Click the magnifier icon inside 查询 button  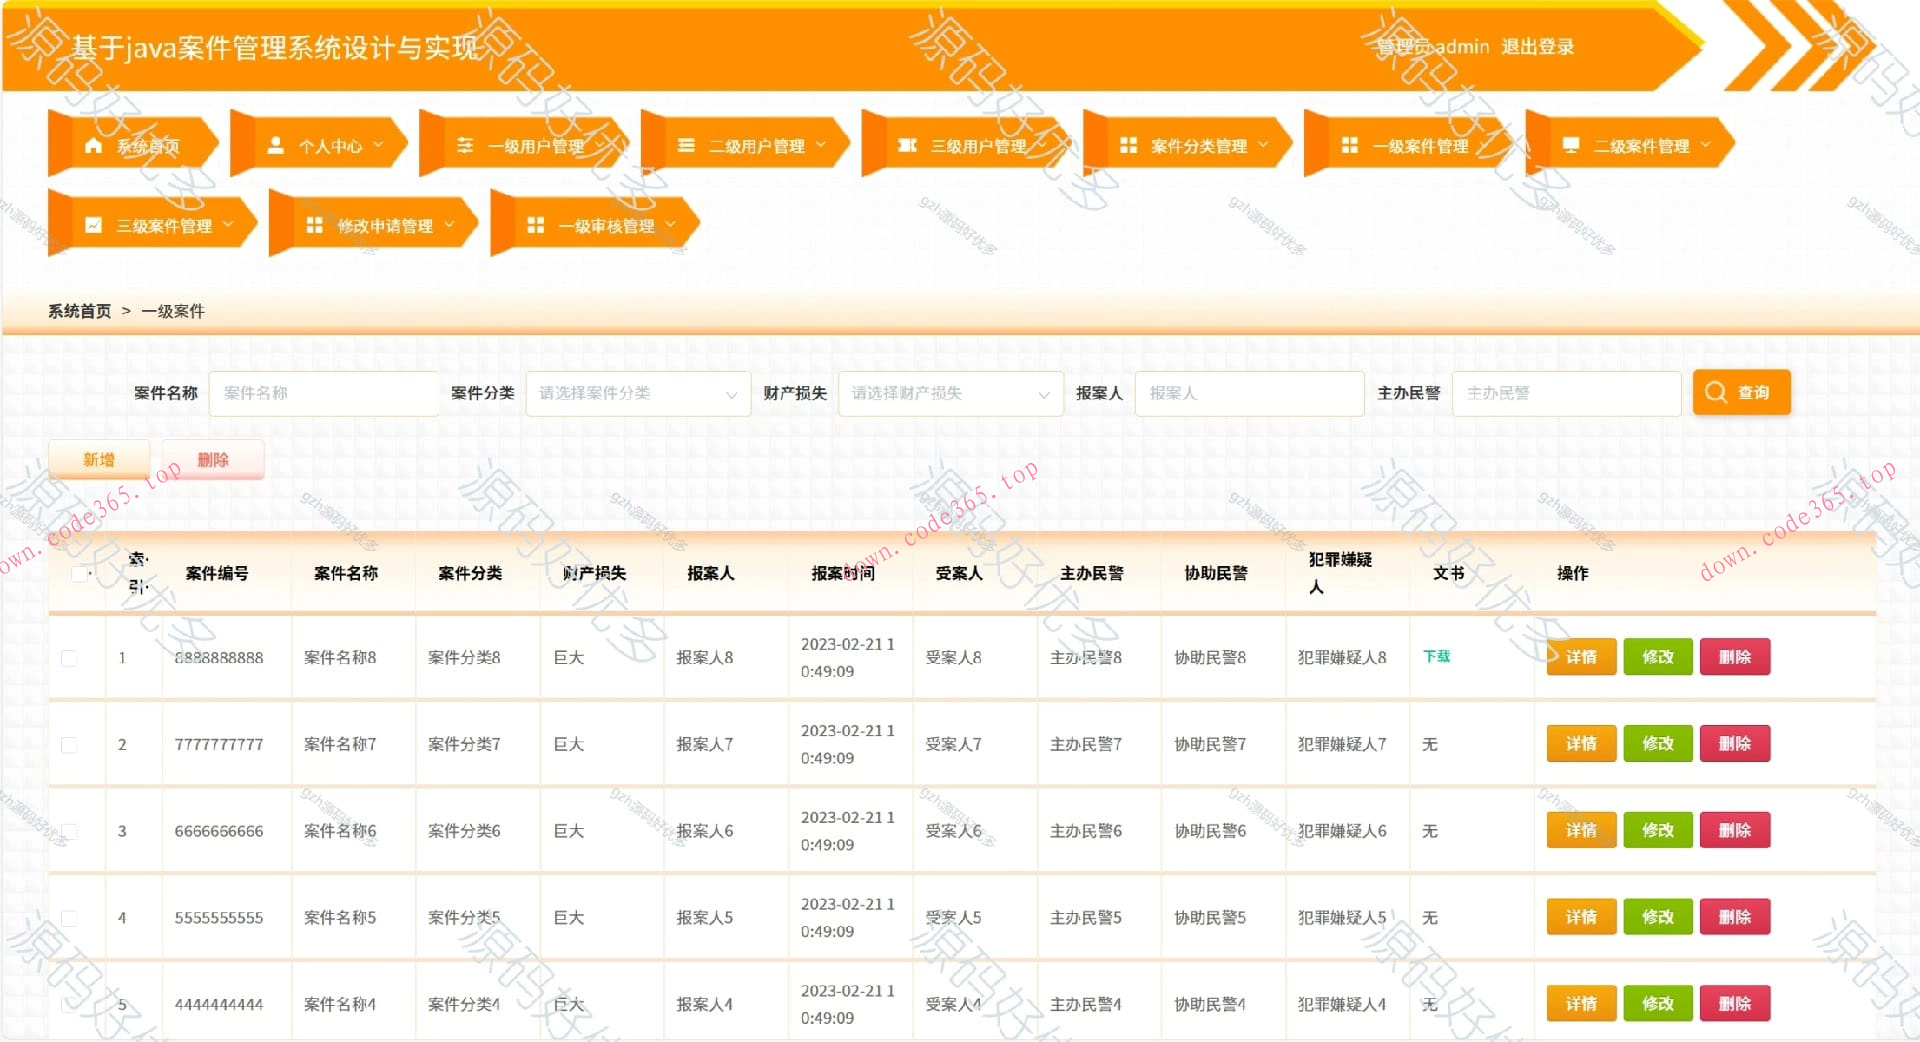point(1716,392)
